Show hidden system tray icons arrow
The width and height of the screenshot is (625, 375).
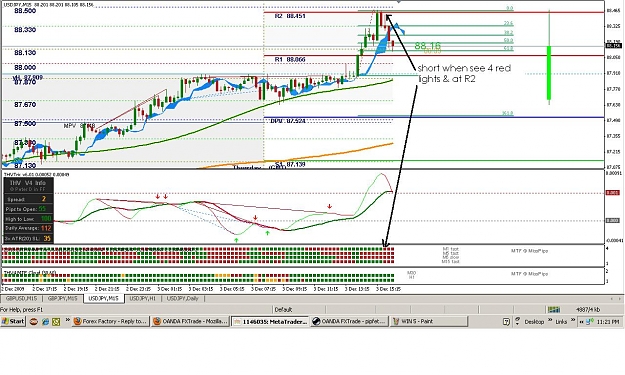(581, 322)
